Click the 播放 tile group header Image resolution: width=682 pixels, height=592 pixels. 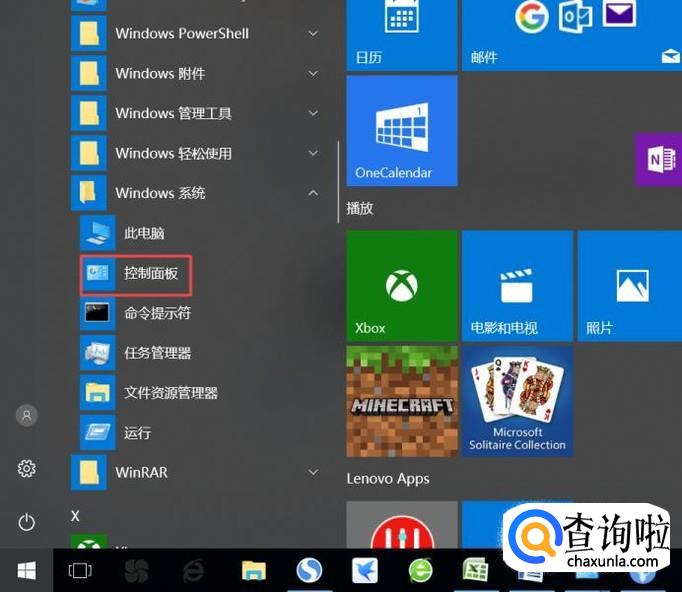coord(360,208)
